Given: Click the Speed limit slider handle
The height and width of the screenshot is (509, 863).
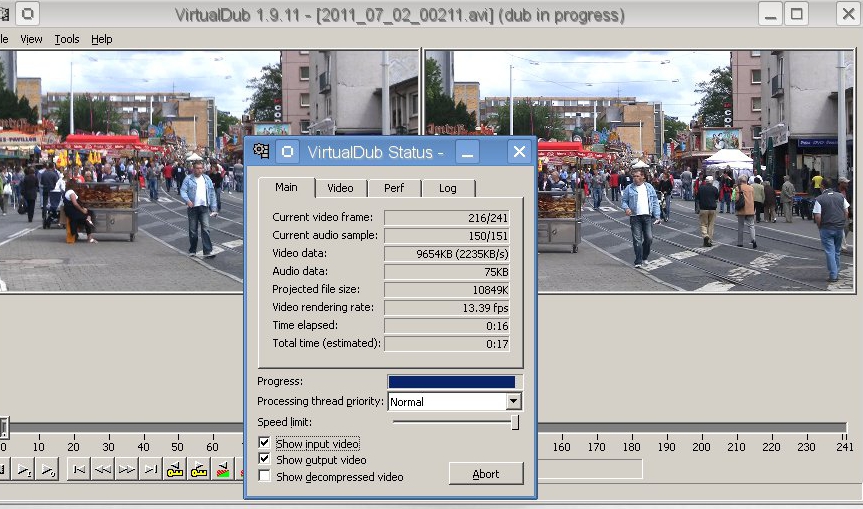Looking at the screenshot, I should tap(515, 422).
